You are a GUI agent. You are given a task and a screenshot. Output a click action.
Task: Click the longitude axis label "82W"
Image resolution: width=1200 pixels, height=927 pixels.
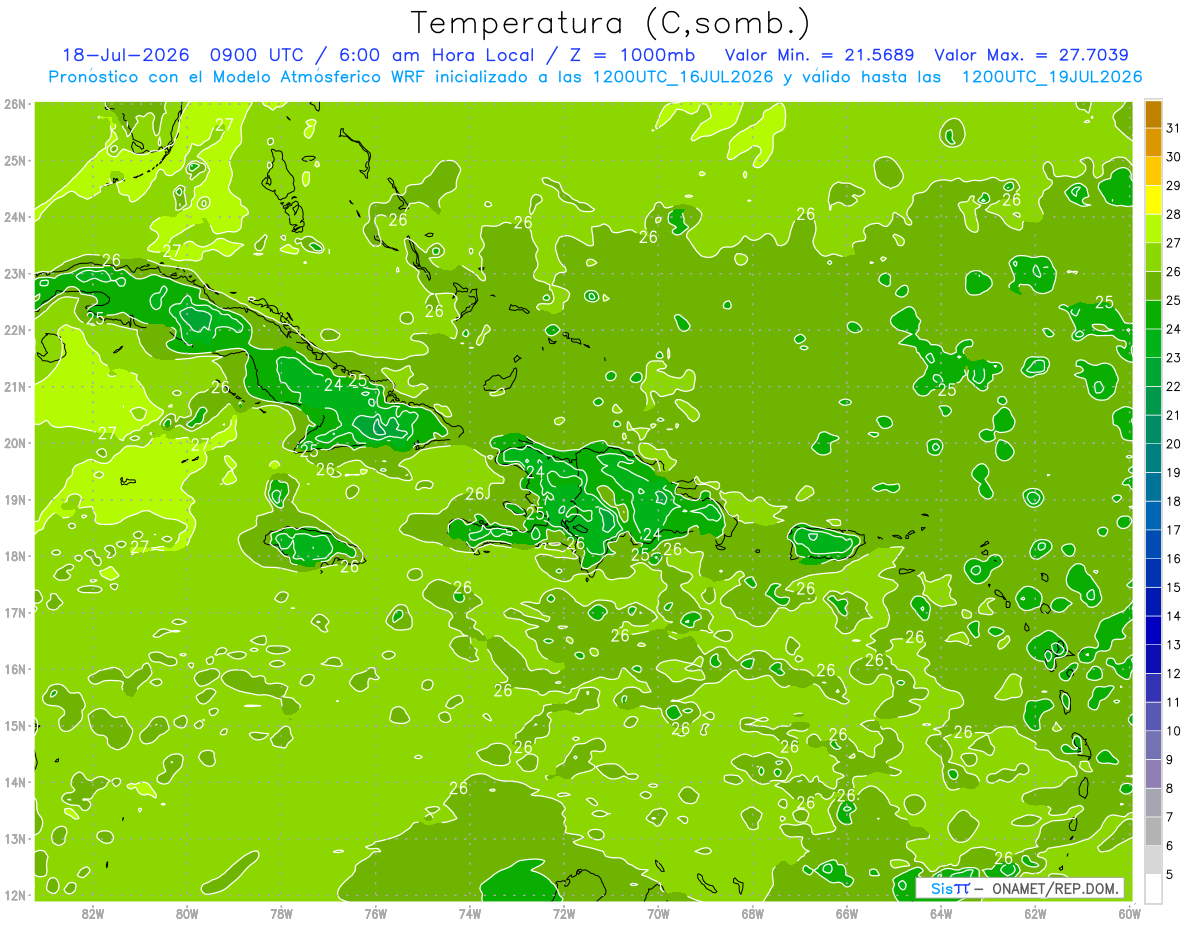[x=93, y=913]
